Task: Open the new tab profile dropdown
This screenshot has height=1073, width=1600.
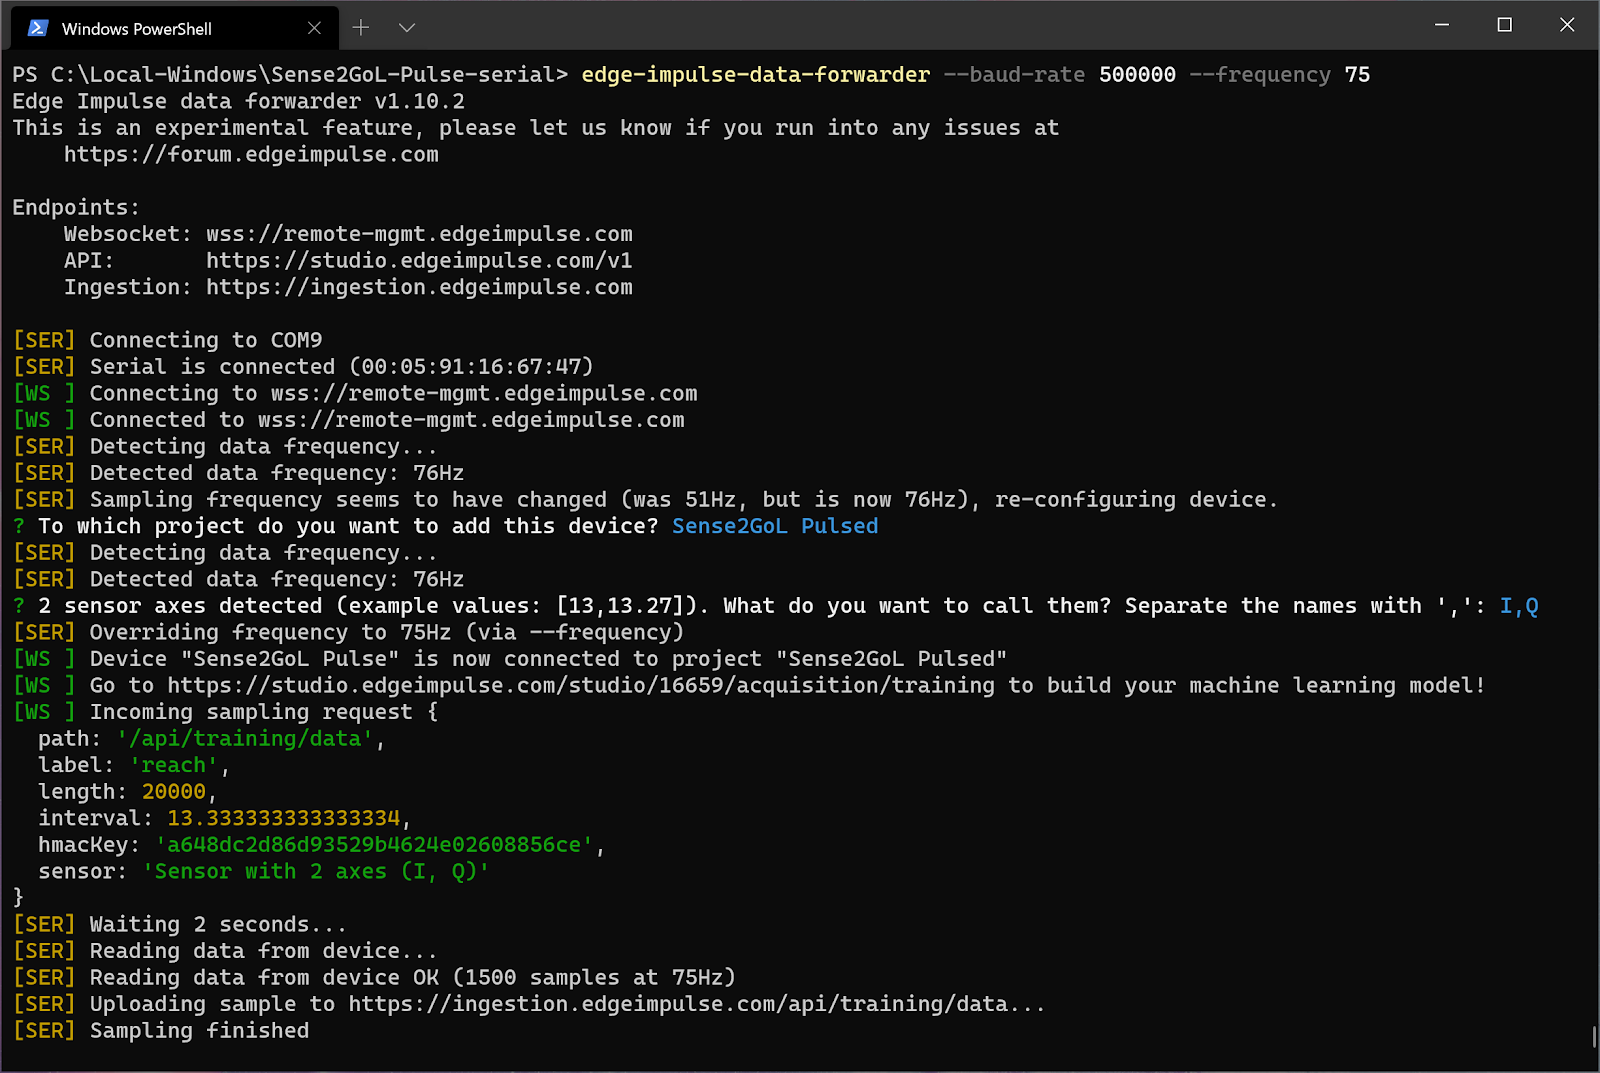Action: coord(407,28)
